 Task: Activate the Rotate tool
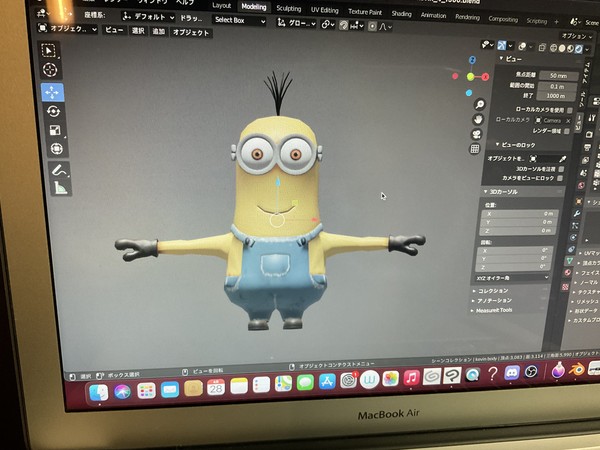point(54,111)
